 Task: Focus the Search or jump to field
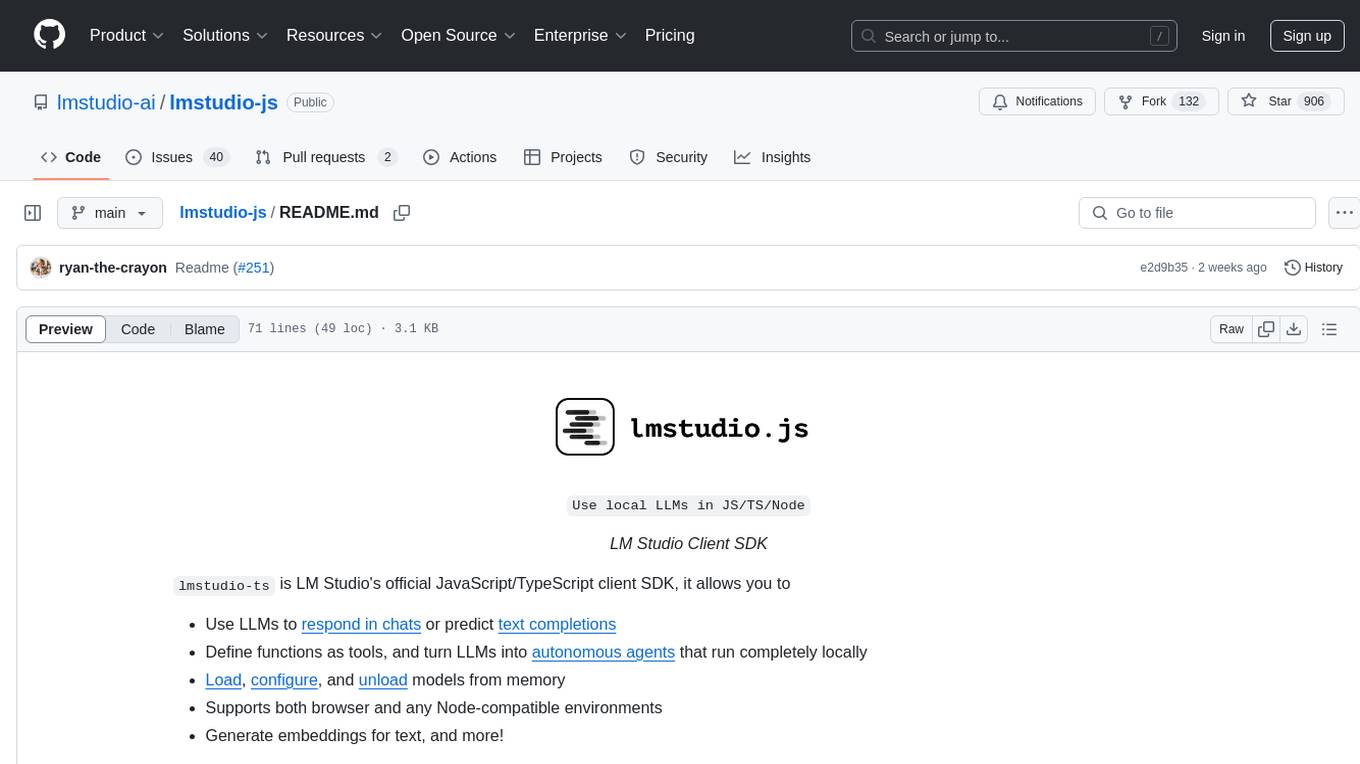click(1013, 36)
